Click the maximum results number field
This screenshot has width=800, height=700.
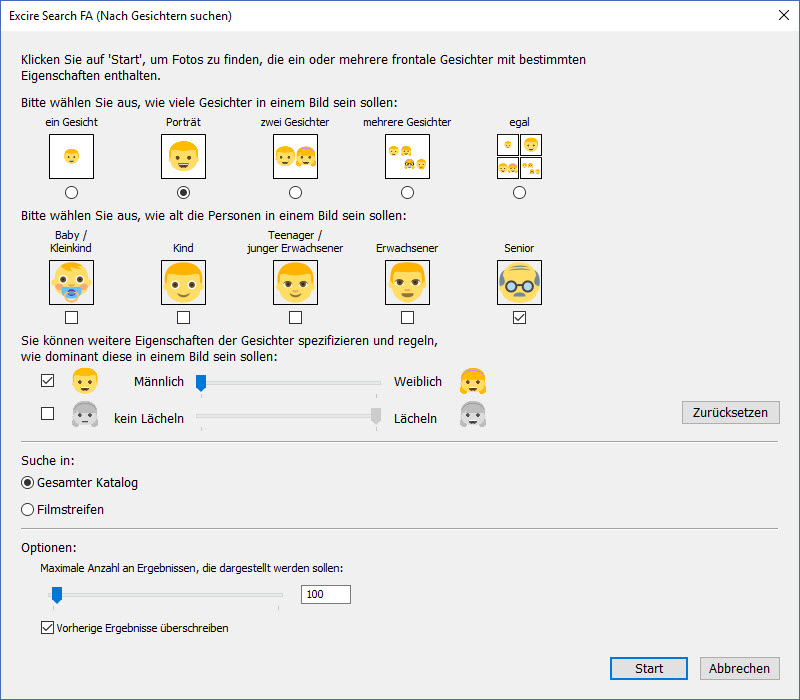[325, 595]
